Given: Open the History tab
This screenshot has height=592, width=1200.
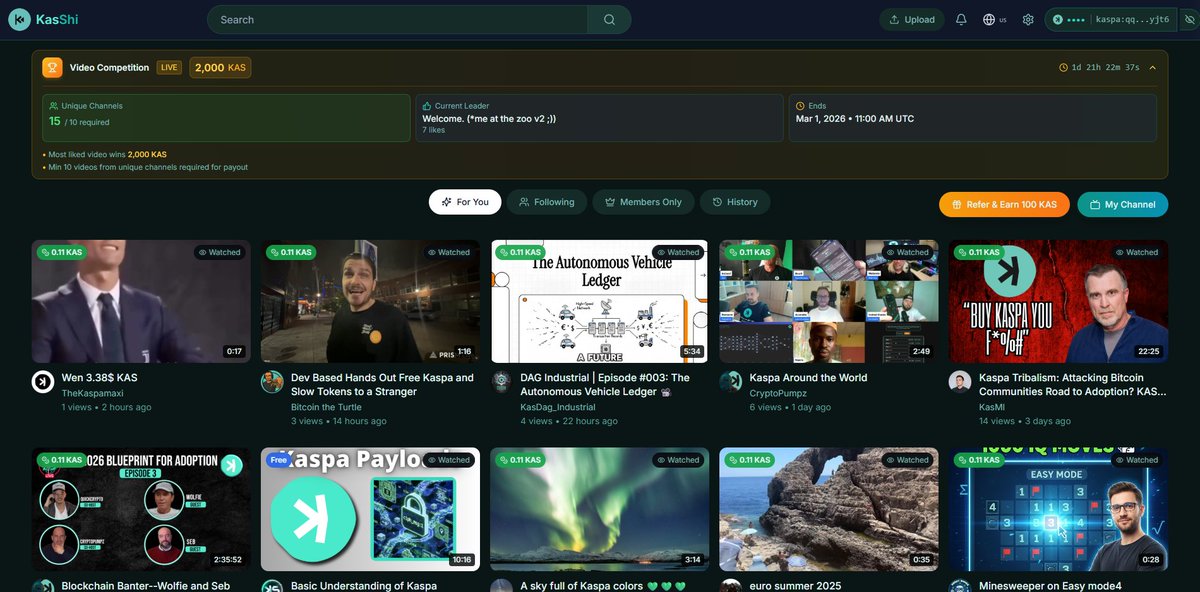Looking at the screenshot, I should [x=735, y=202].
